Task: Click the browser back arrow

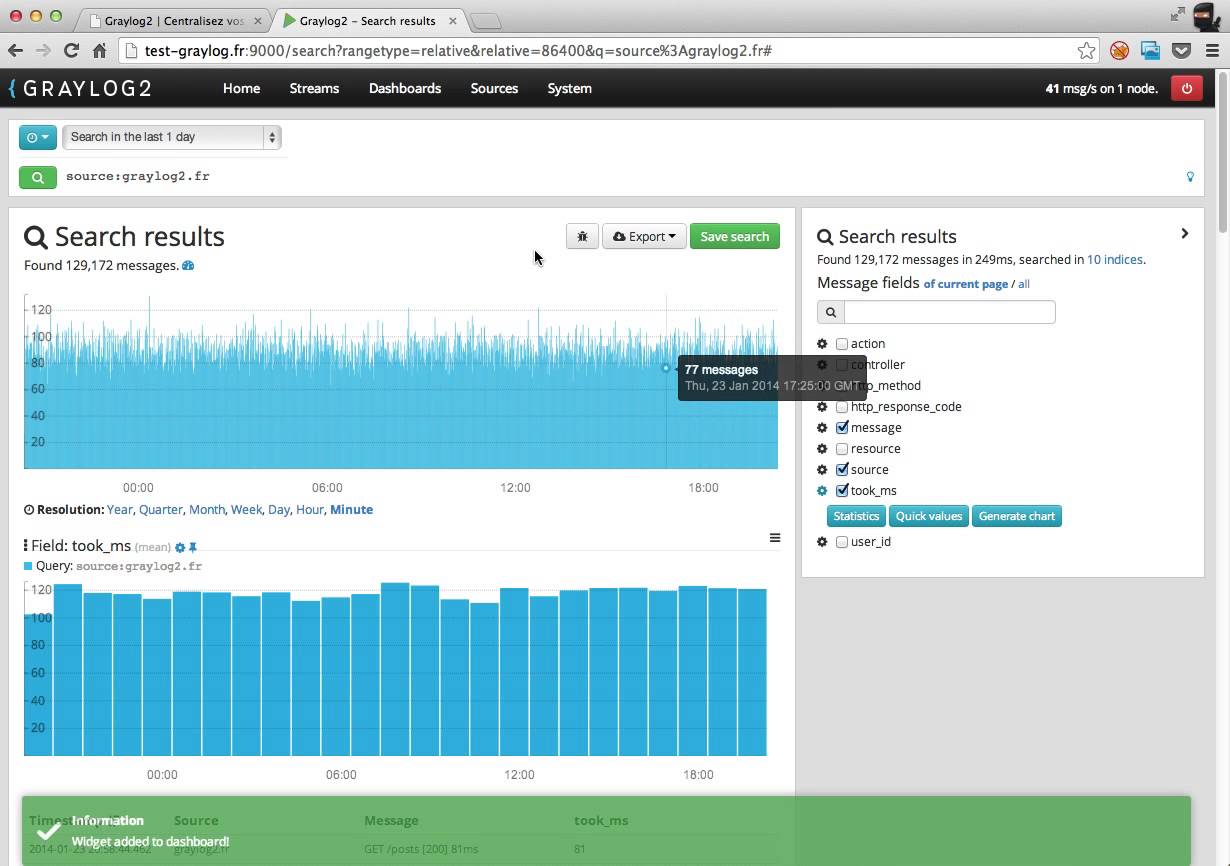Action: [x=15, y=50]
